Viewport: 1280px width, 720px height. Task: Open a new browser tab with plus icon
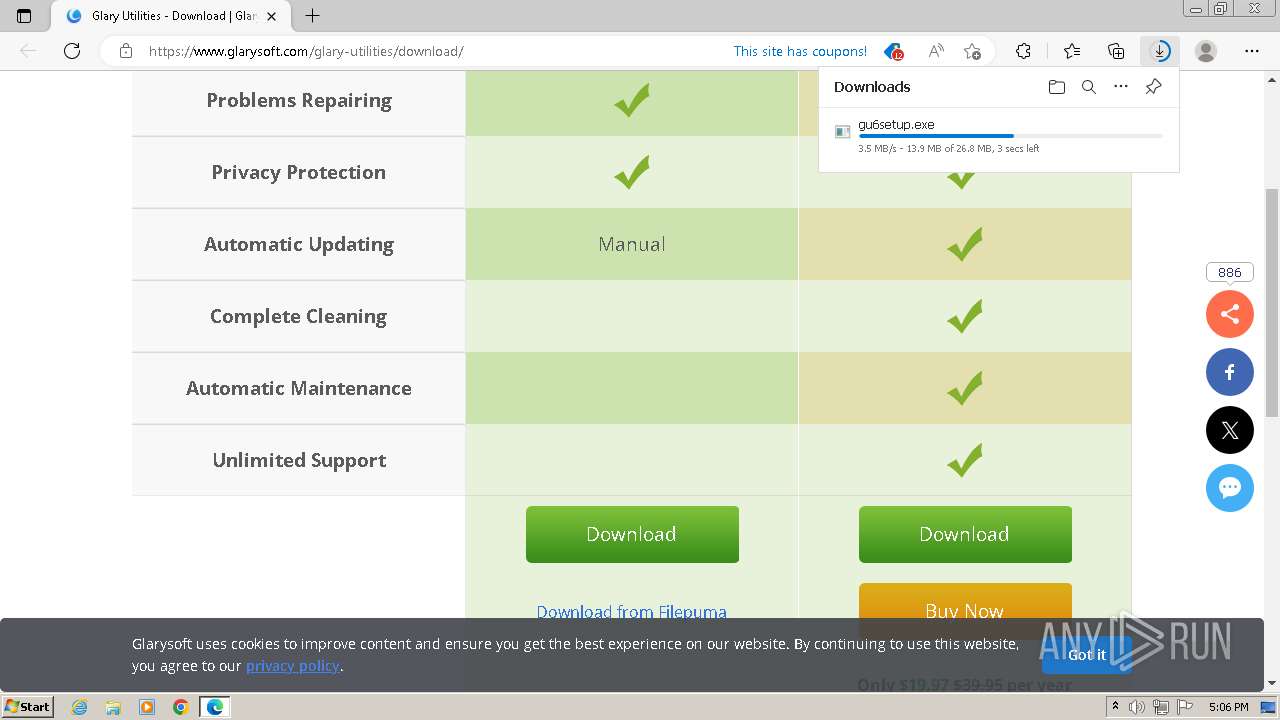(313, 16)
